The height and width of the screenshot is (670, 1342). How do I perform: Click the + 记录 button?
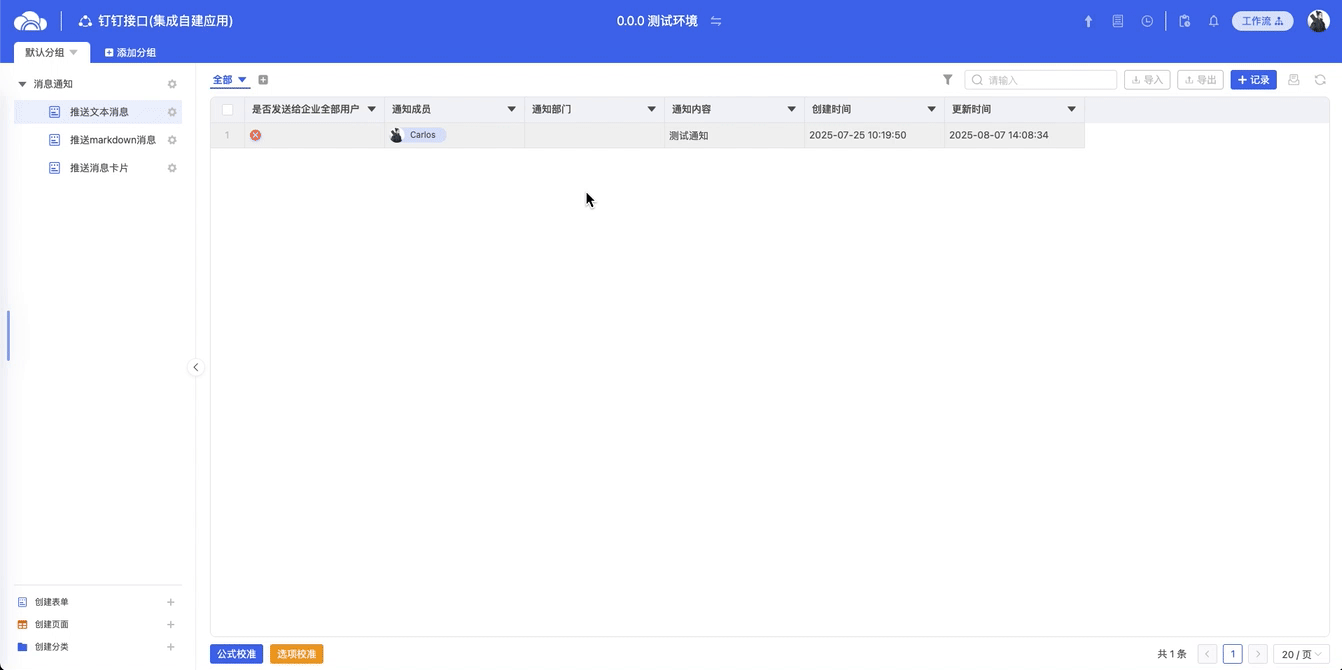(x=1253, y=80)
